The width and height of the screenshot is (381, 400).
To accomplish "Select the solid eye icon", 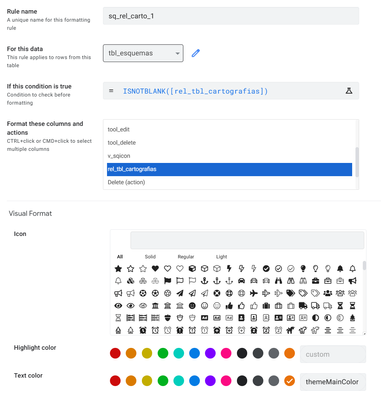I will coord(118,305).
